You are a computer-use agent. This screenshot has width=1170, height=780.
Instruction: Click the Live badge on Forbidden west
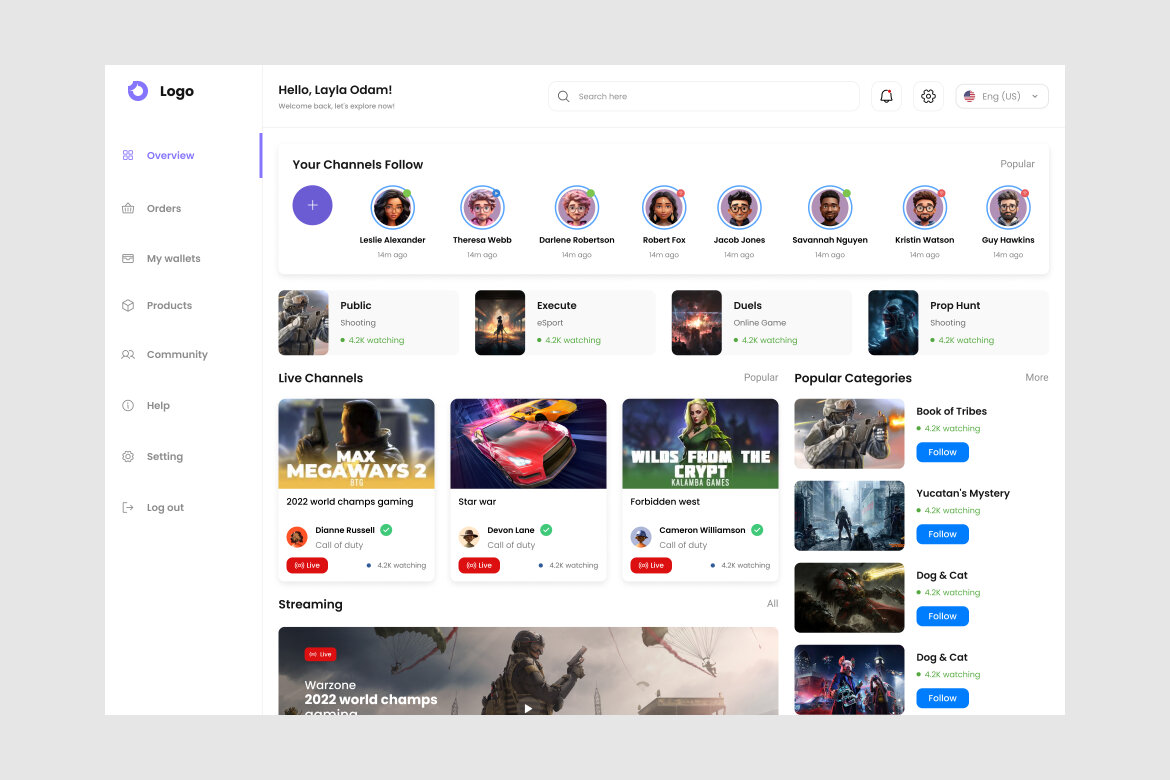[651, 566]
